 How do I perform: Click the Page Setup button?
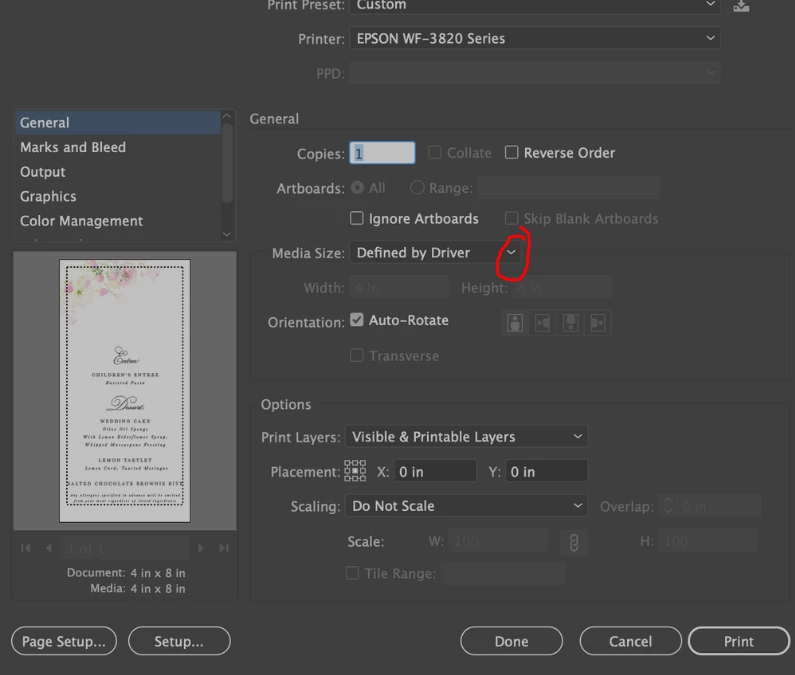[x=64, y=641]
